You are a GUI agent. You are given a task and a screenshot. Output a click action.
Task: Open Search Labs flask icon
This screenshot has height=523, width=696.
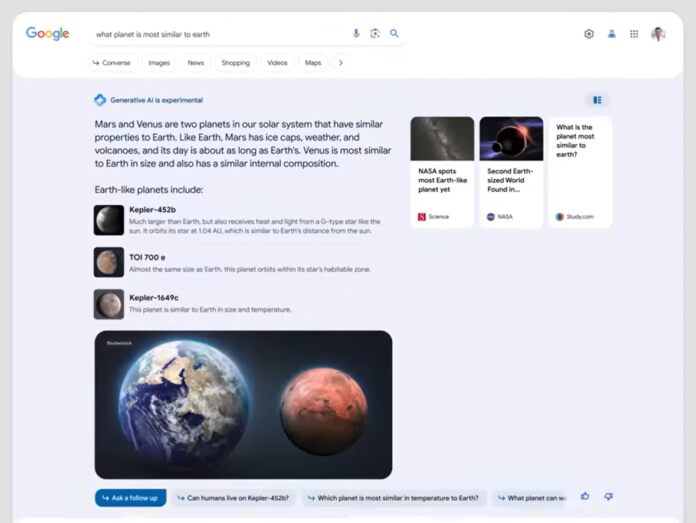tap(612, 34)
